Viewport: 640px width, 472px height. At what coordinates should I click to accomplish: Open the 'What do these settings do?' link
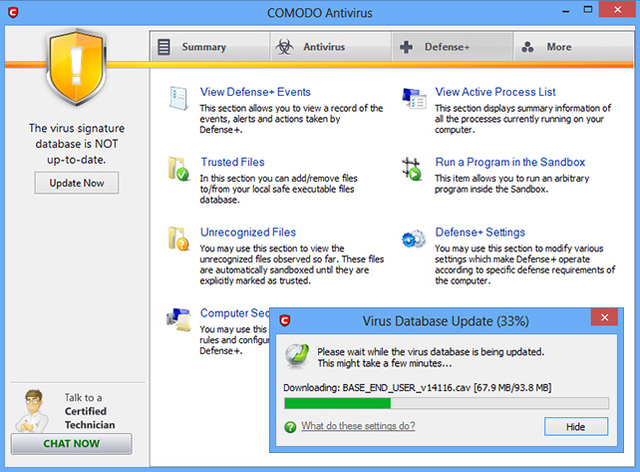coord(357,426)
